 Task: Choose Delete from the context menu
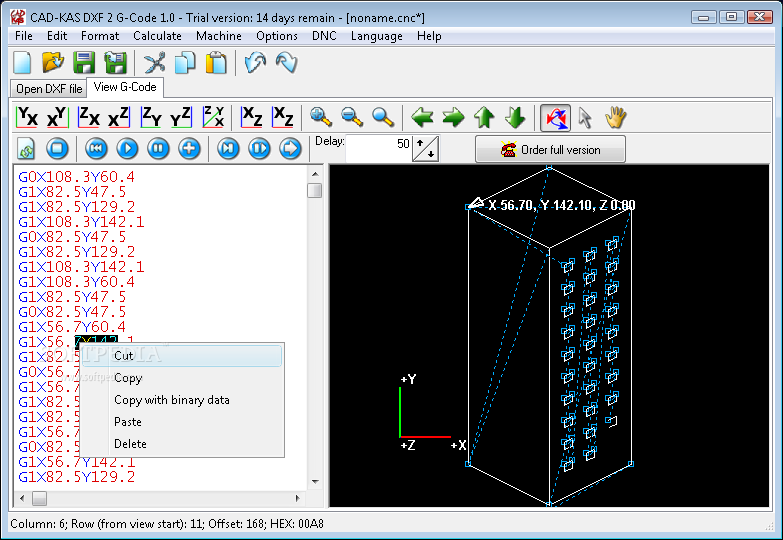[x=182, y=444]
